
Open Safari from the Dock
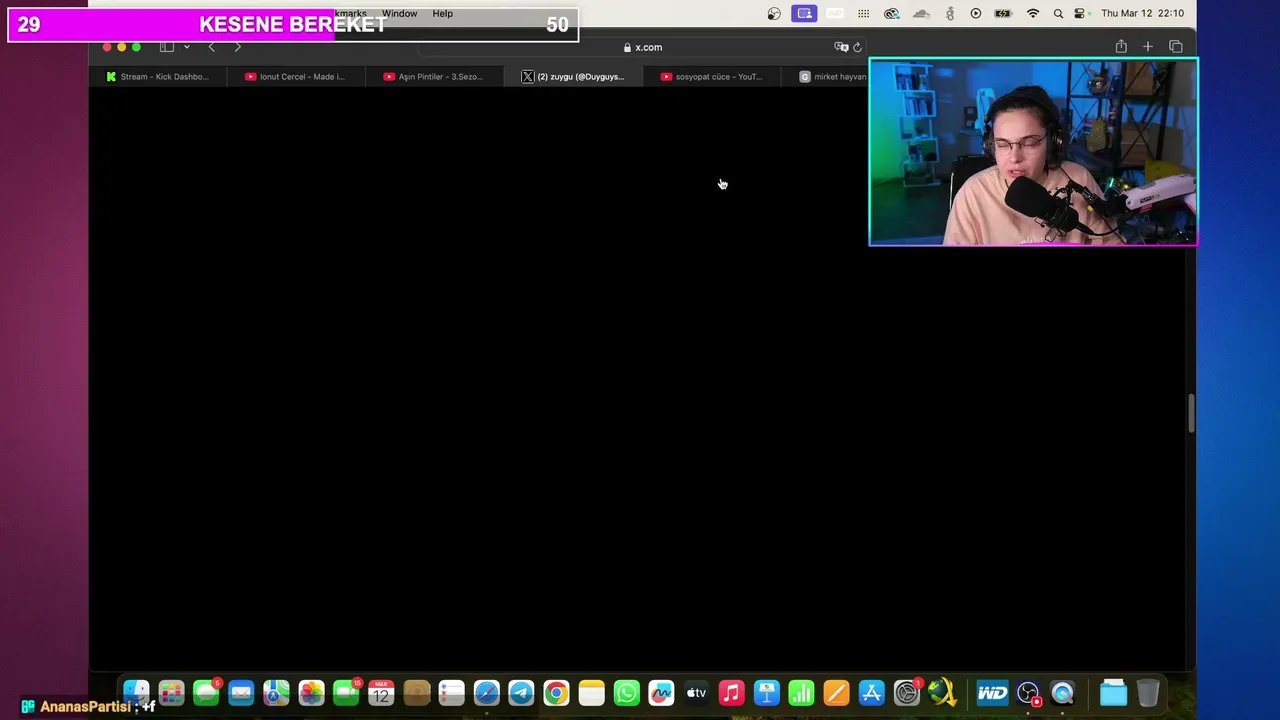coord(486,692)
